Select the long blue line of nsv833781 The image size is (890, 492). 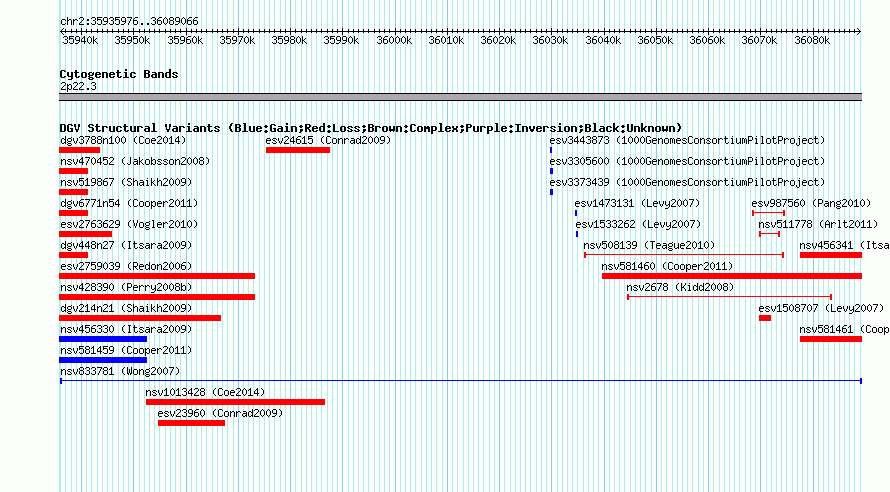tap(461, 381)
